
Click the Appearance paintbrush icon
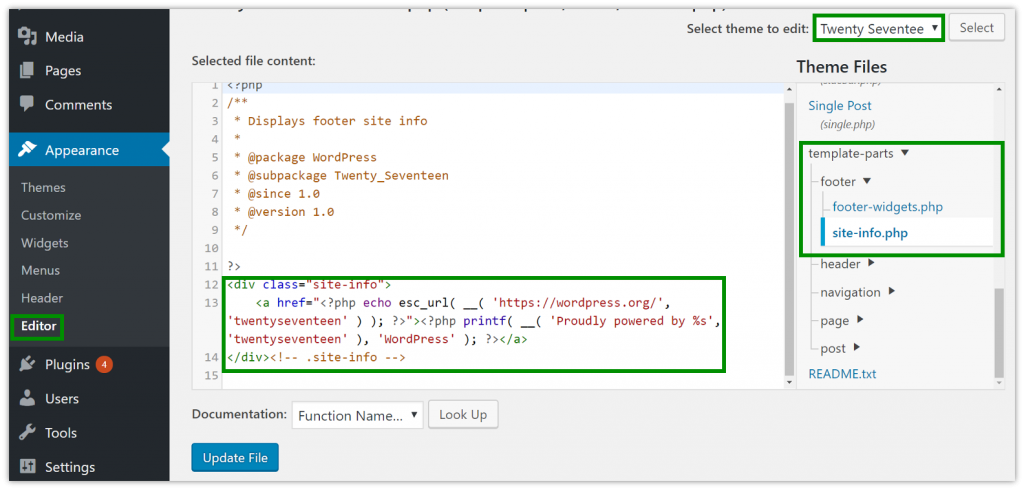pos(27,150)
